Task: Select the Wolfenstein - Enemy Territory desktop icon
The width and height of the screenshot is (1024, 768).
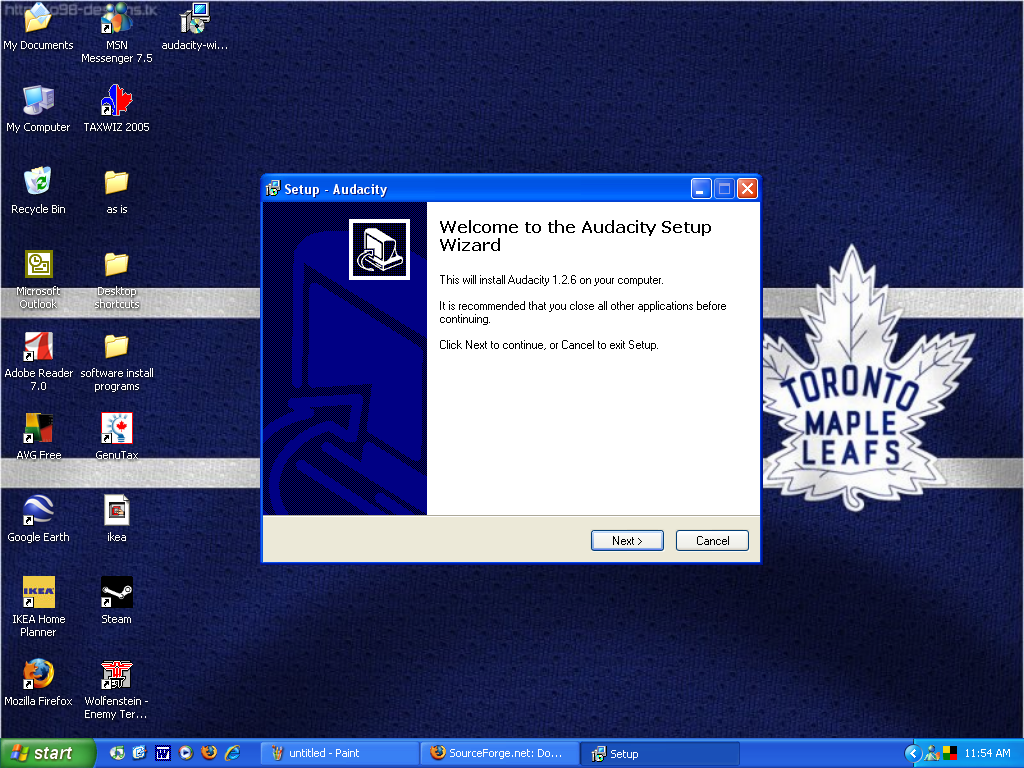Action: point(117,690)
